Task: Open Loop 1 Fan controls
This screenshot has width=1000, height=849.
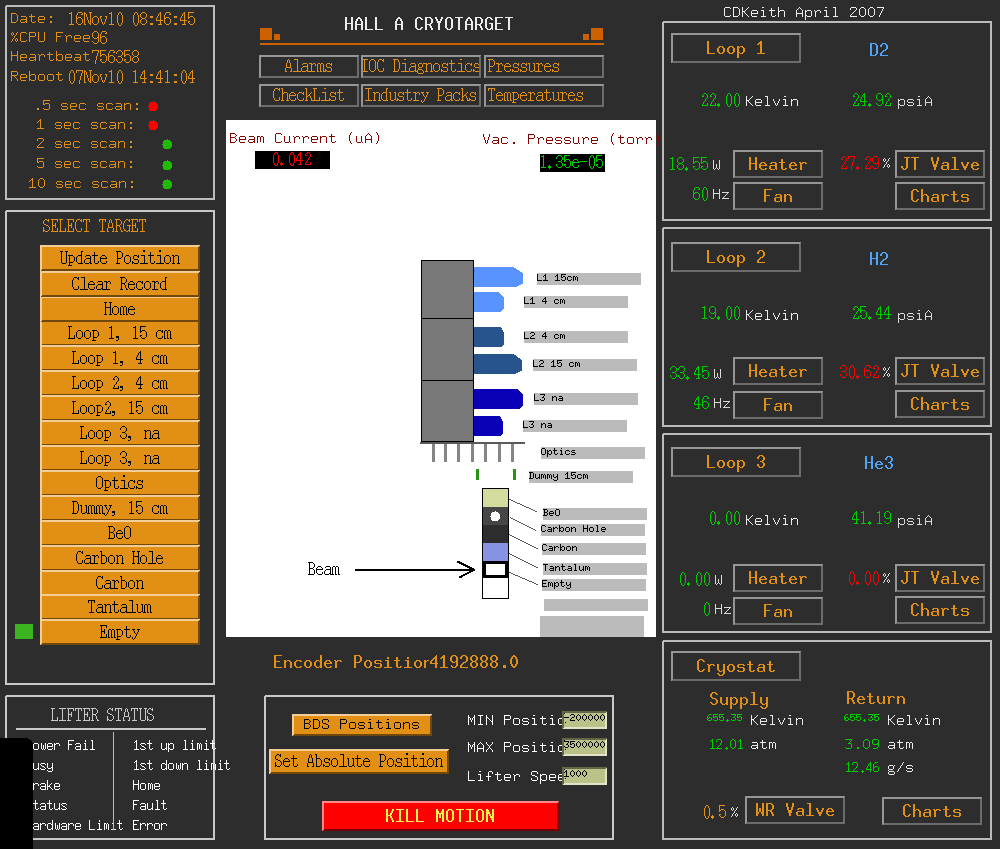Action: pyautogui.click(x=777, y=196)
